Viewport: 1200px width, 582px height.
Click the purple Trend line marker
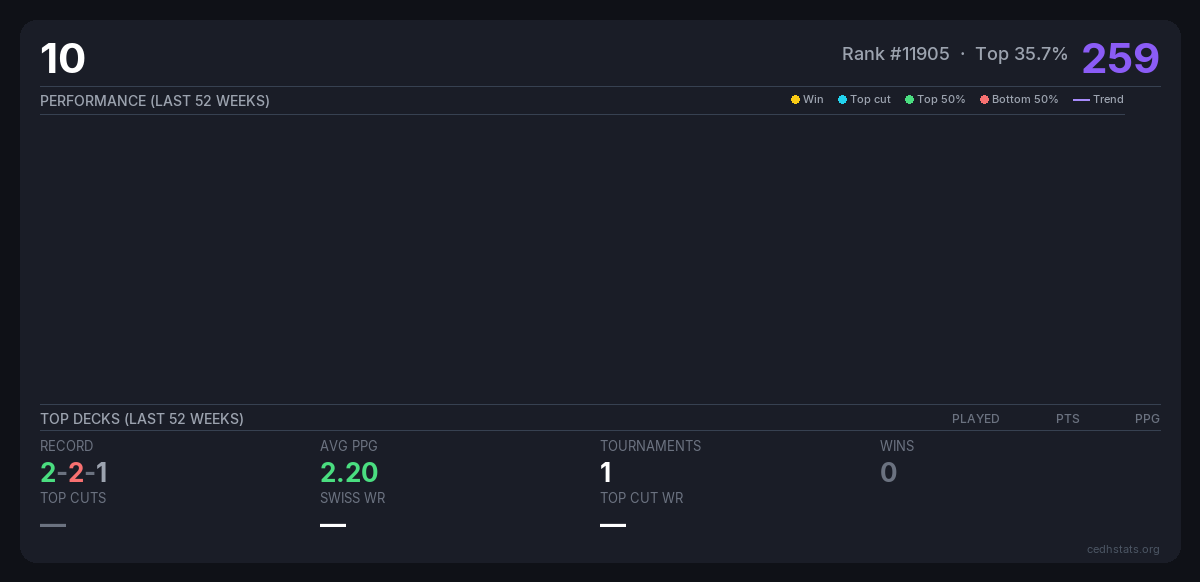coord(1081,100)
